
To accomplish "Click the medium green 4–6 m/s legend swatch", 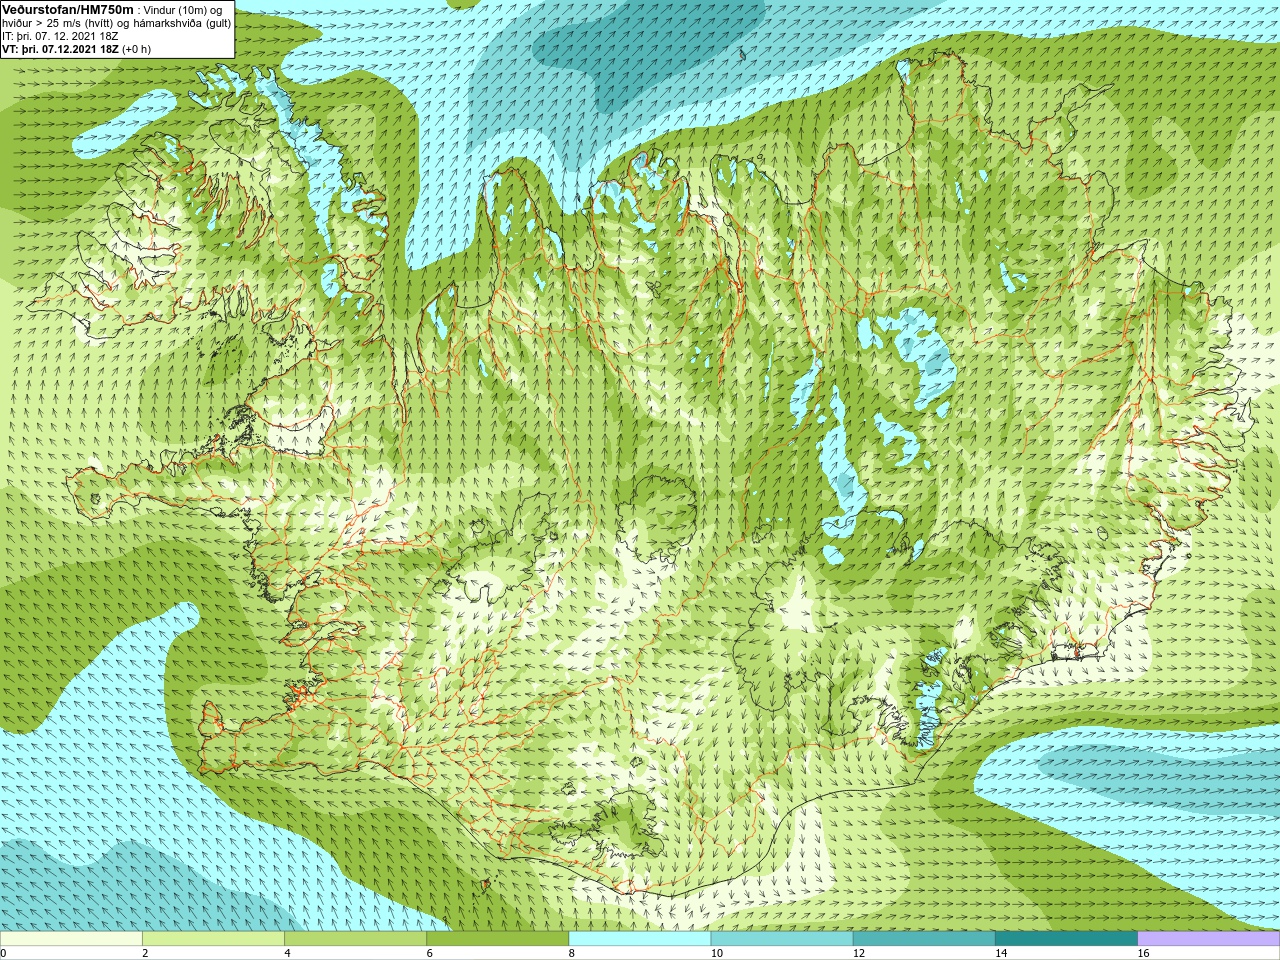I will click(x=355, y=939).
